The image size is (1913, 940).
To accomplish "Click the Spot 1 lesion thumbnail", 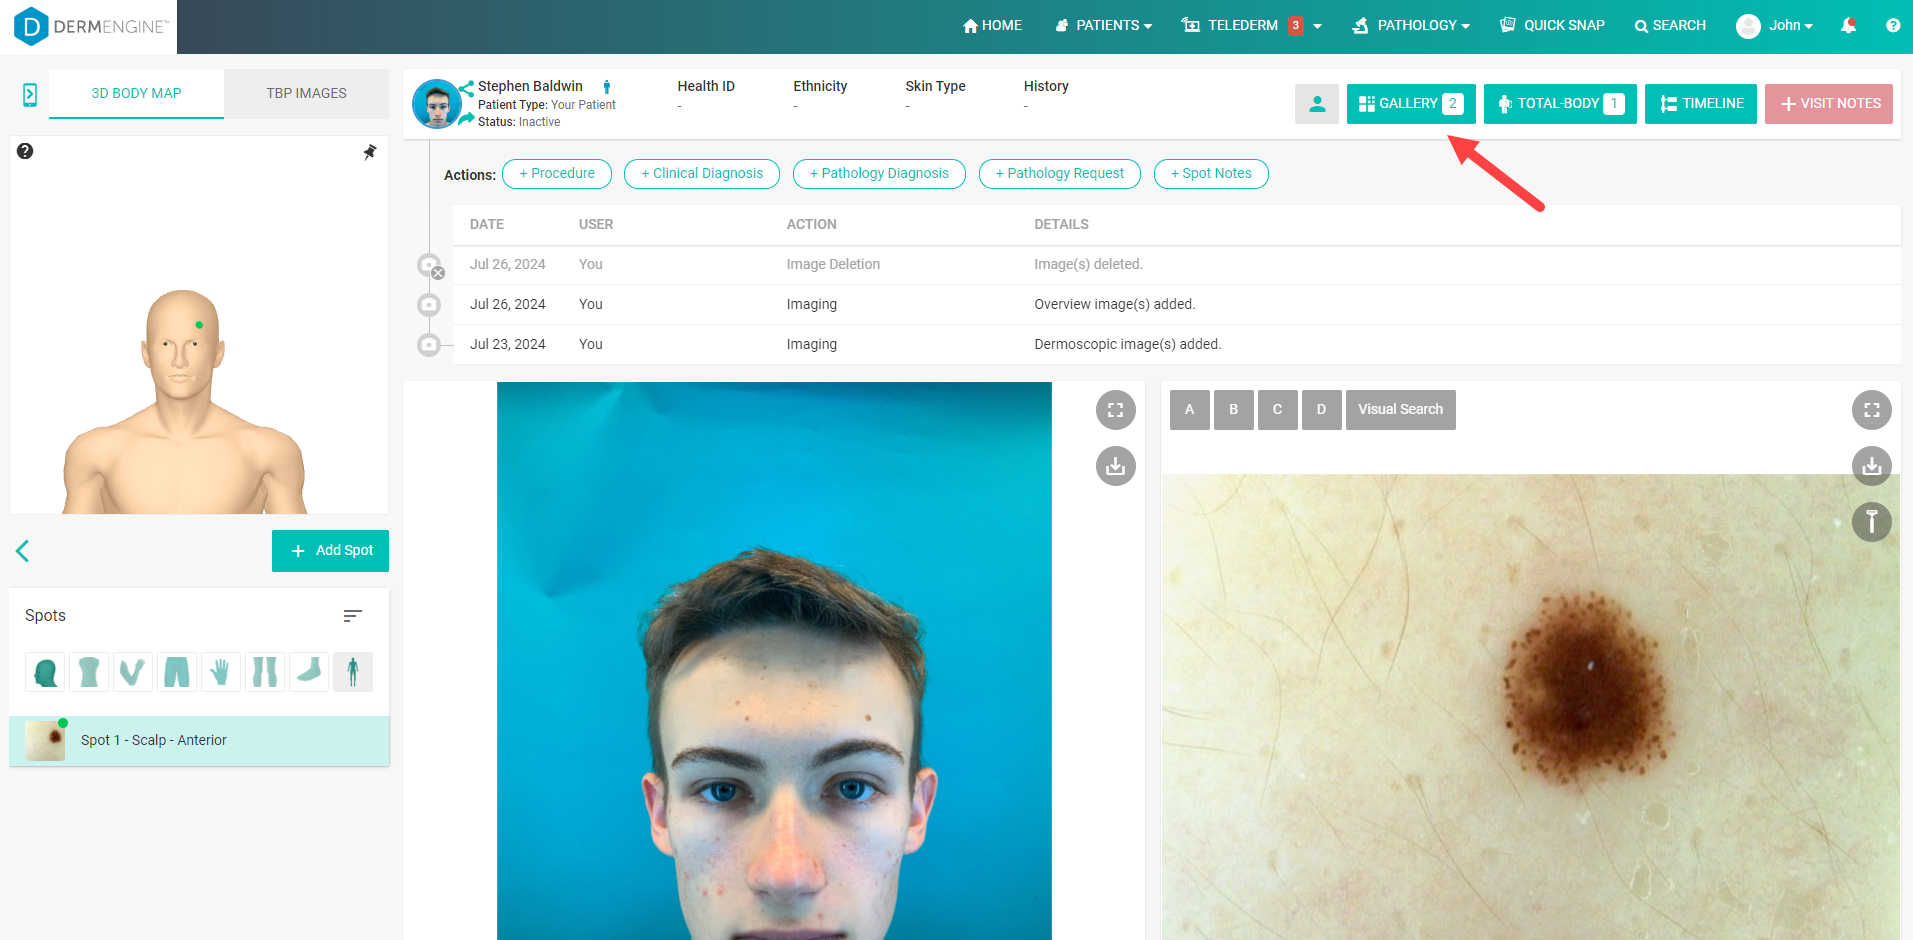I will click(x=45, y=741).
